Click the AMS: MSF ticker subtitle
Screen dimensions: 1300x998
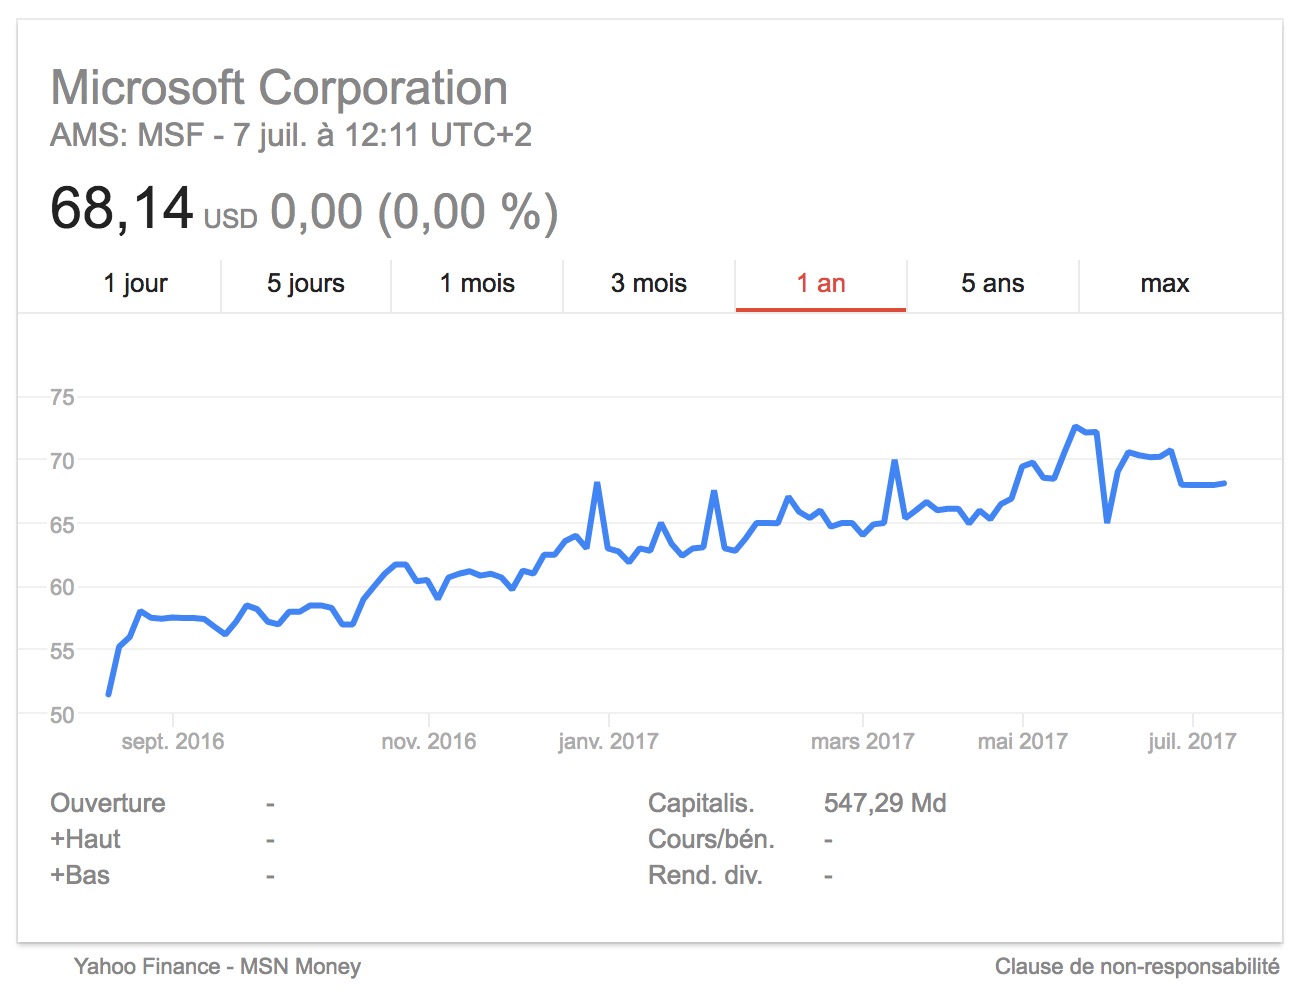coord(127,135)
